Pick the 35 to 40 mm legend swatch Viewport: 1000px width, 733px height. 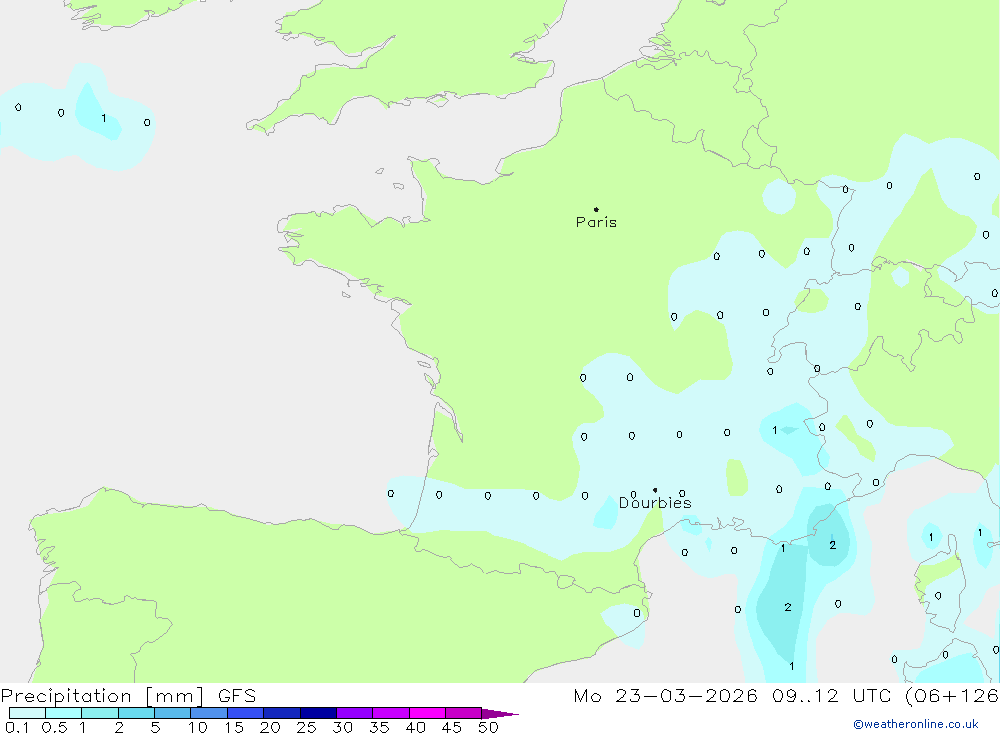point(390,713)
